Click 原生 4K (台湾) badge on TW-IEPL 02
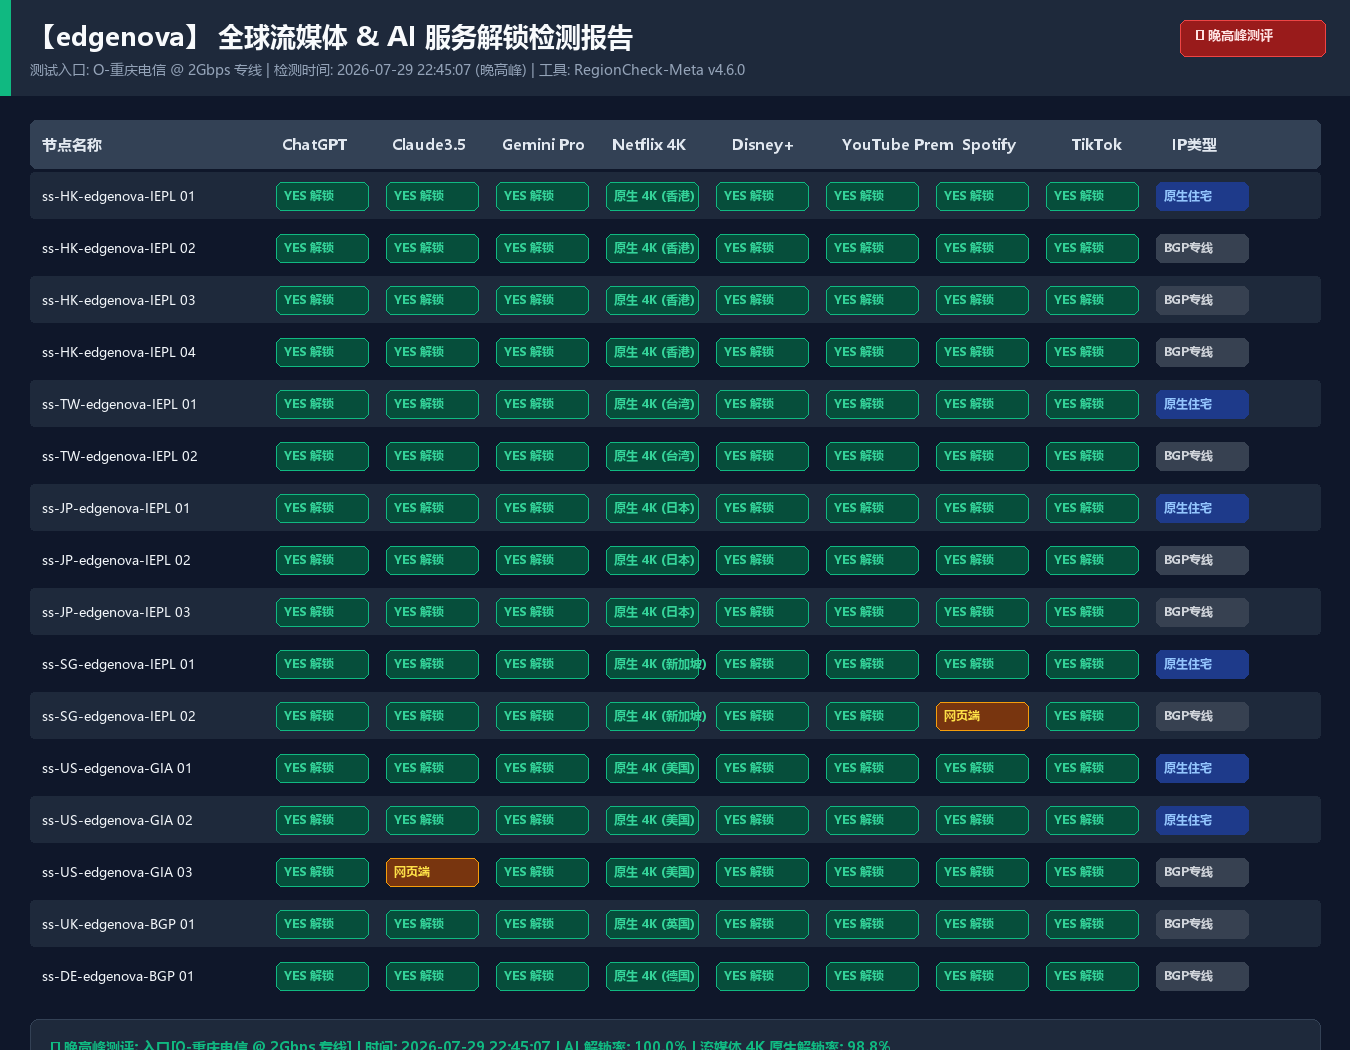 click(652, 456)
